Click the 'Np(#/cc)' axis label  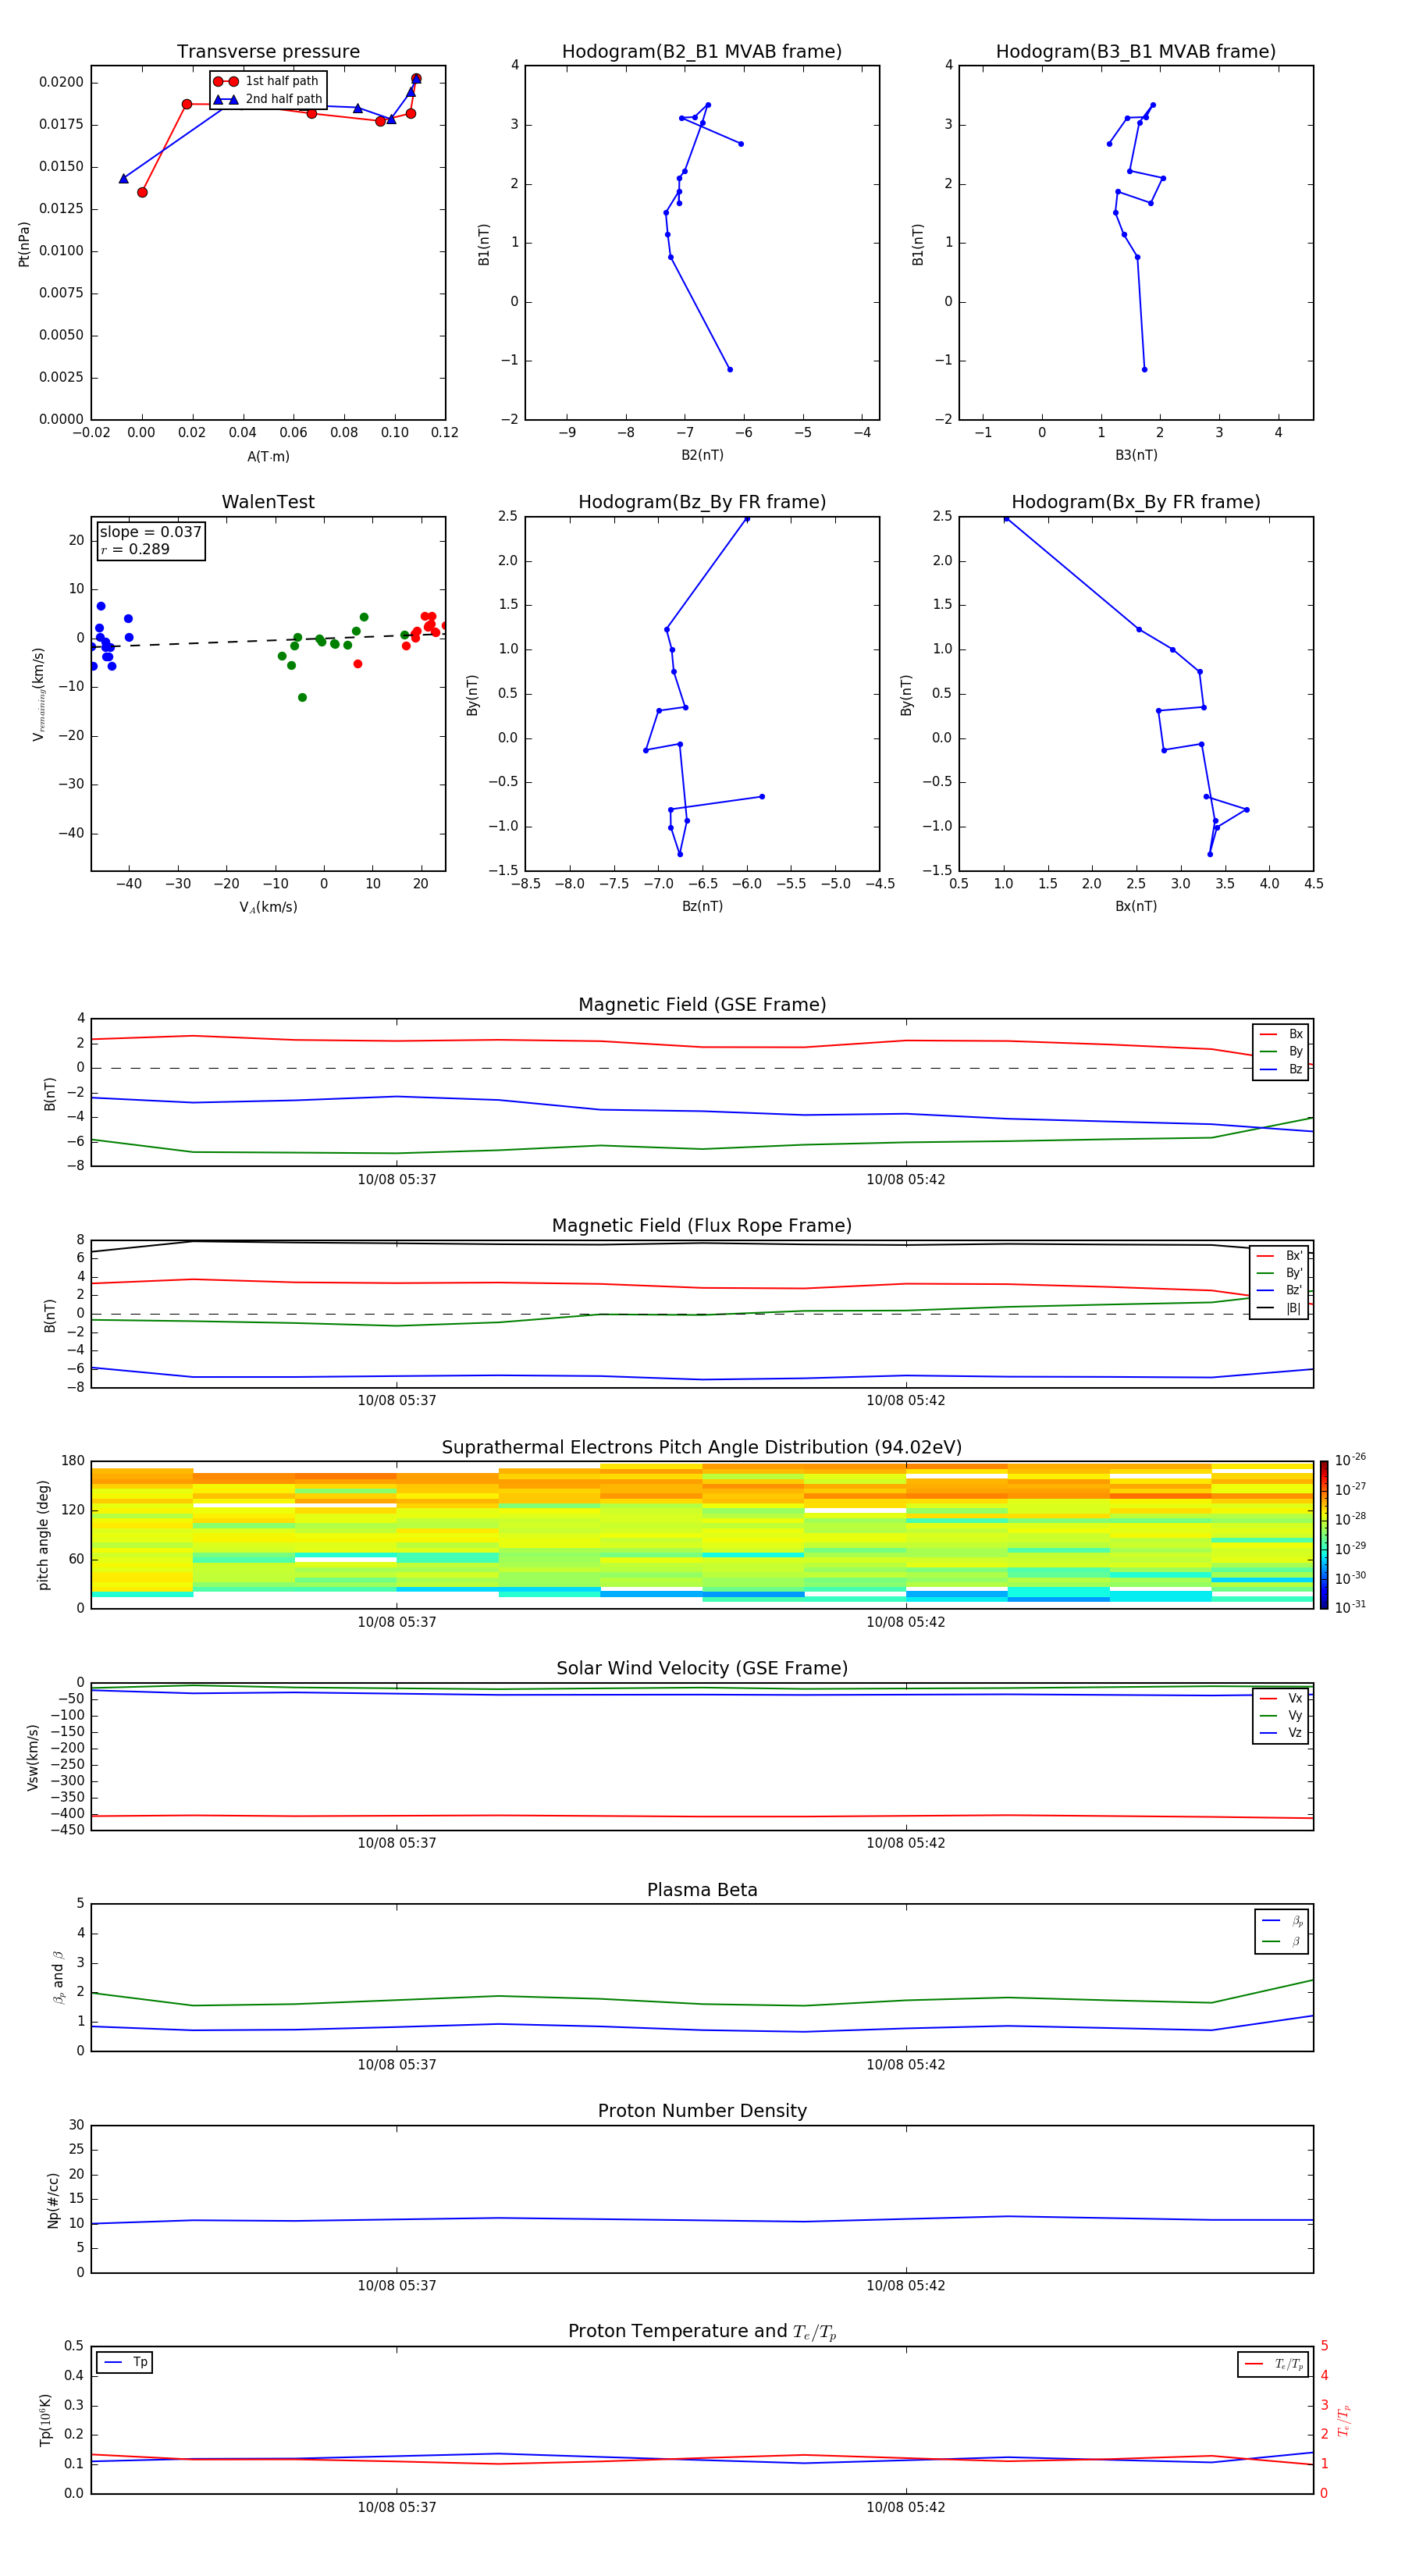(x=53, y=2200)
